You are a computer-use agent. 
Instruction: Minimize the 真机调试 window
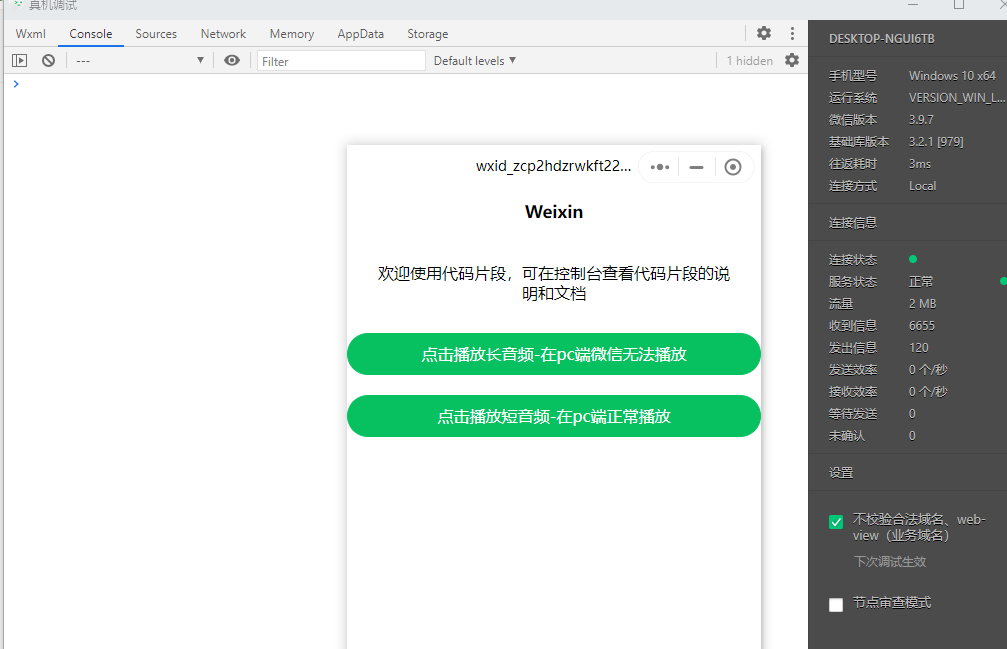913,4
